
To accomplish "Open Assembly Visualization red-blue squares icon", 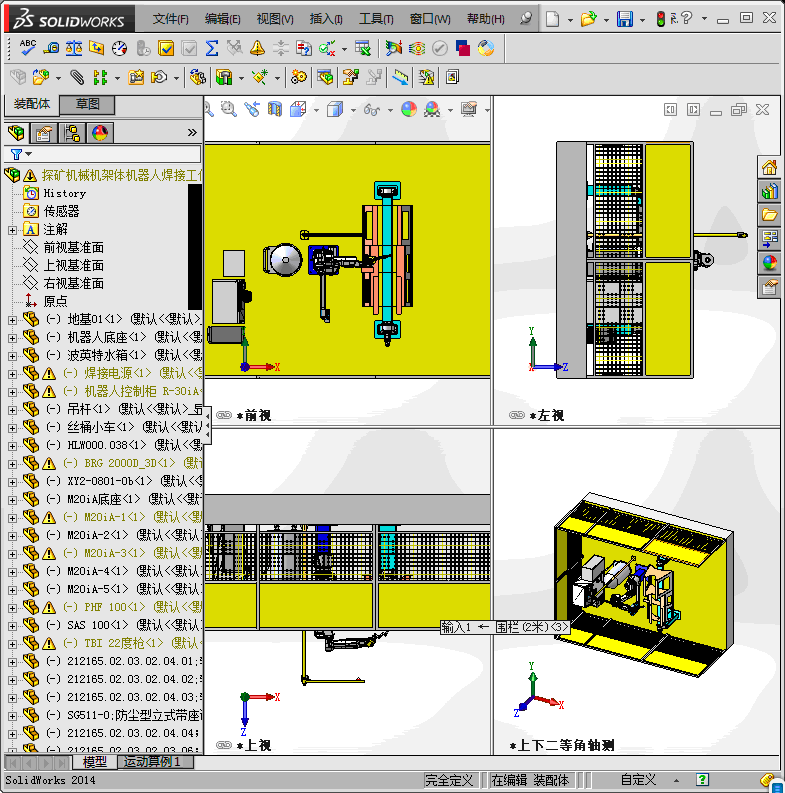I will point(463,48).
